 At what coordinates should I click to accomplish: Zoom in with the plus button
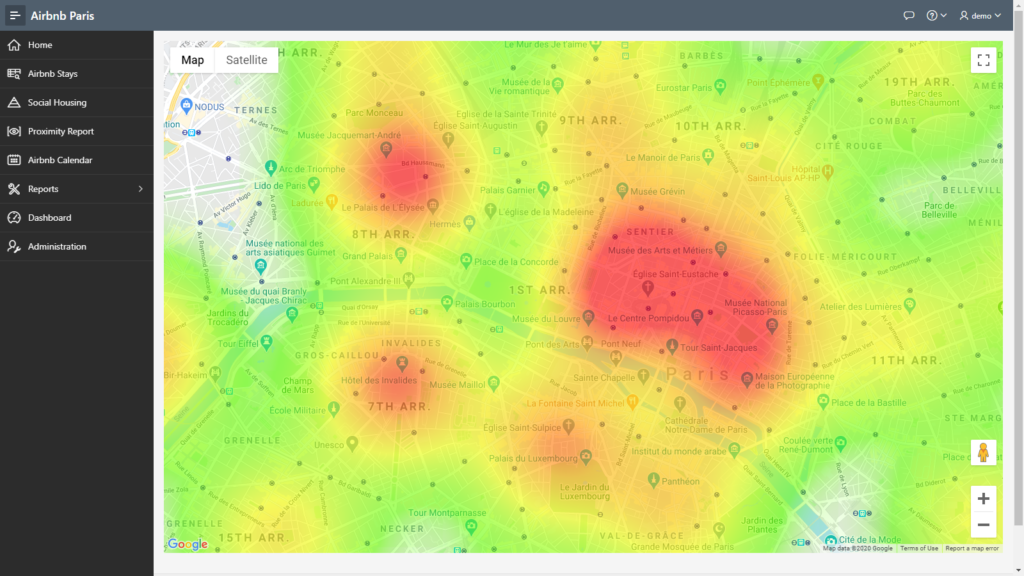(x=983, y=499)
